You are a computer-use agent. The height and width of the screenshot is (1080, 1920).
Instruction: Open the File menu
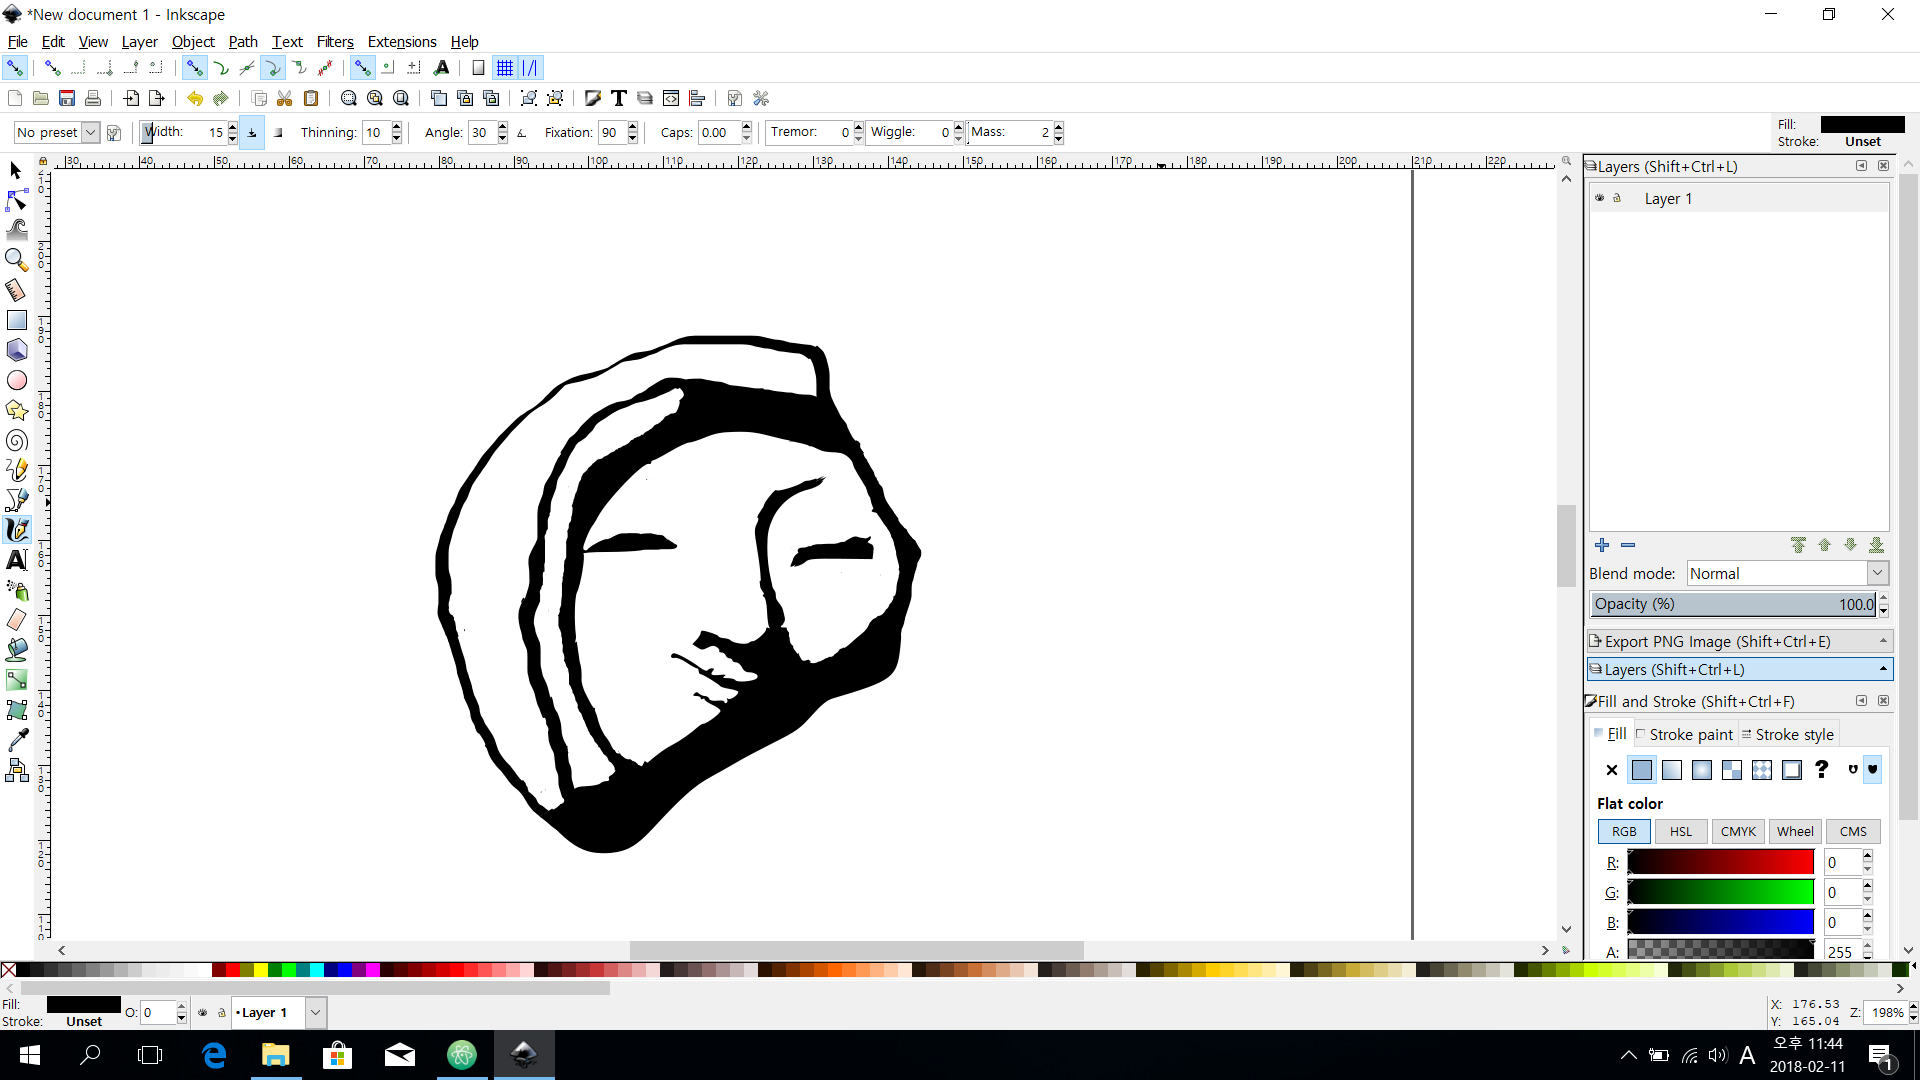pyautogui.click(x=18, y=41)
